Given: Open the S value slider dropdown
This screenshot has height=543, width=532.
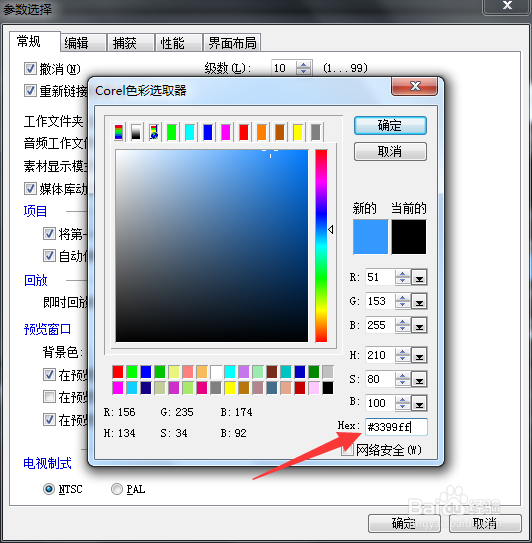Looking at the screenshot, I should coord(419,379).
